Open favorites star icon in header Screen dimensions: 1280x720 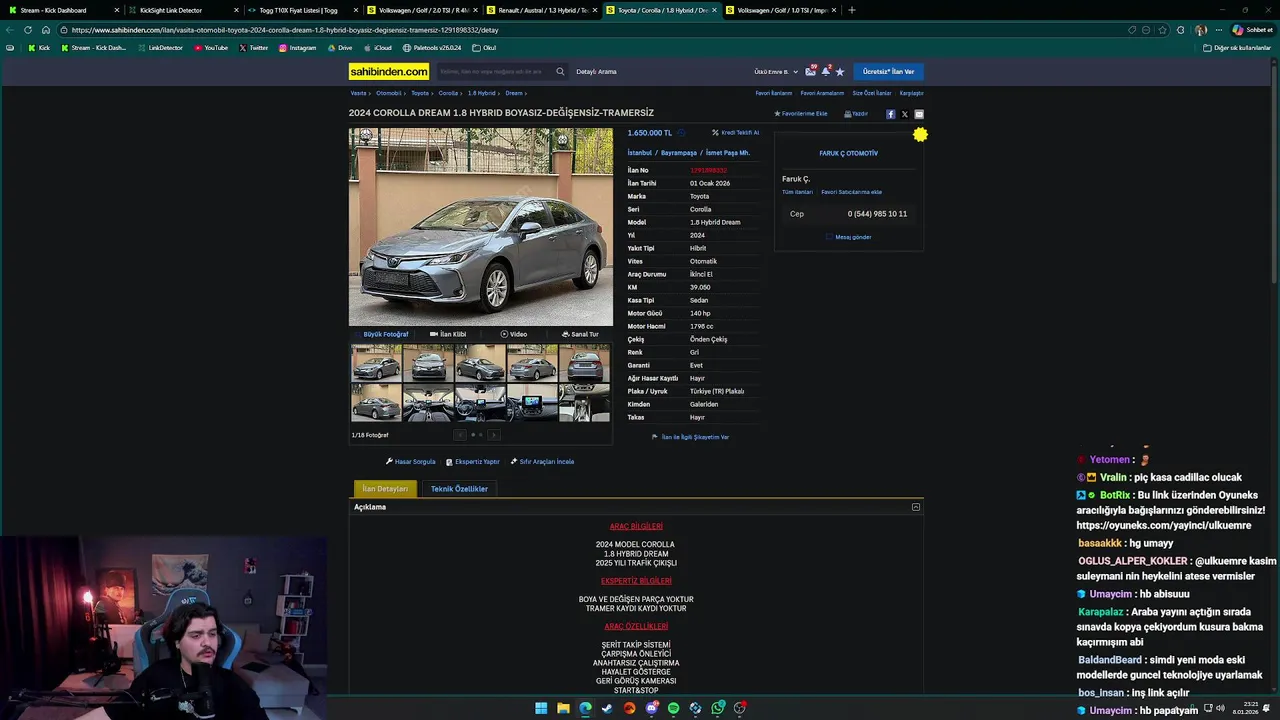click(x=840, y=71)
